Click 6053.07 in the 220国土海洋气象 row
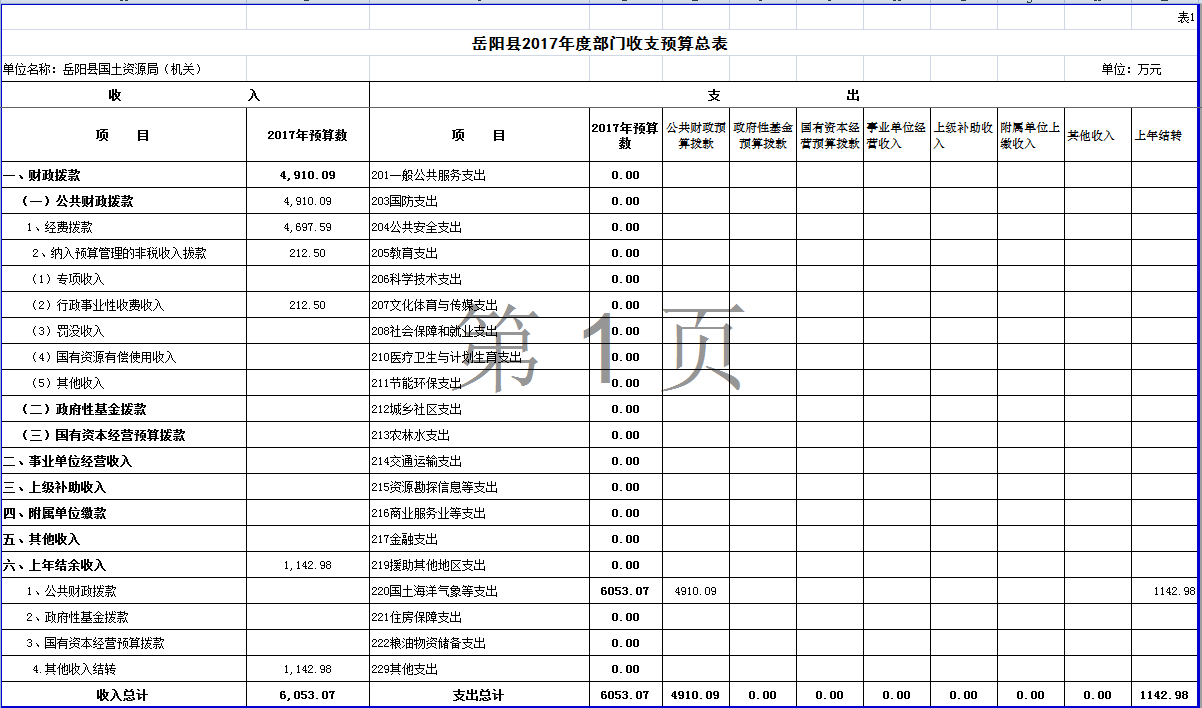The height and width of the screenshot is (708, 1202). pyautogui.click(x=625, y=591)
